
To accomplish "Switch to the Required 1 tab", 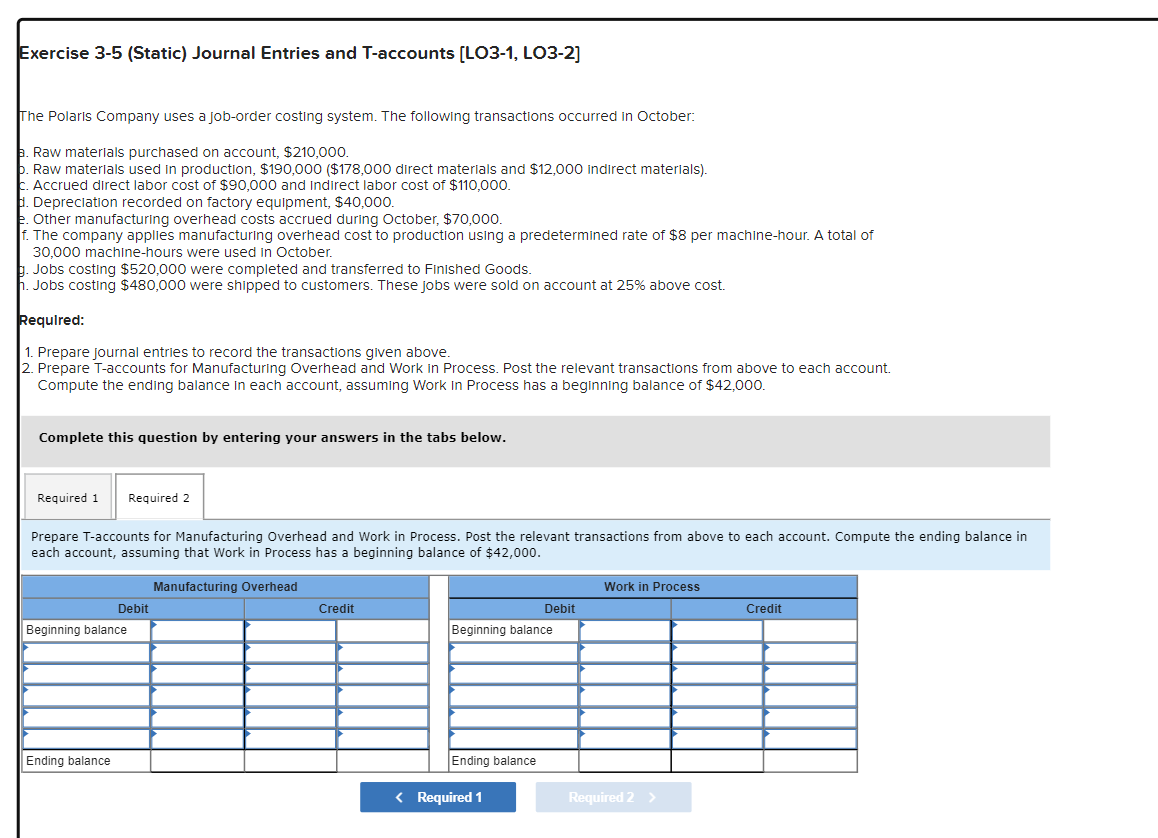I will pyautogui.click(x=67, y=497).
